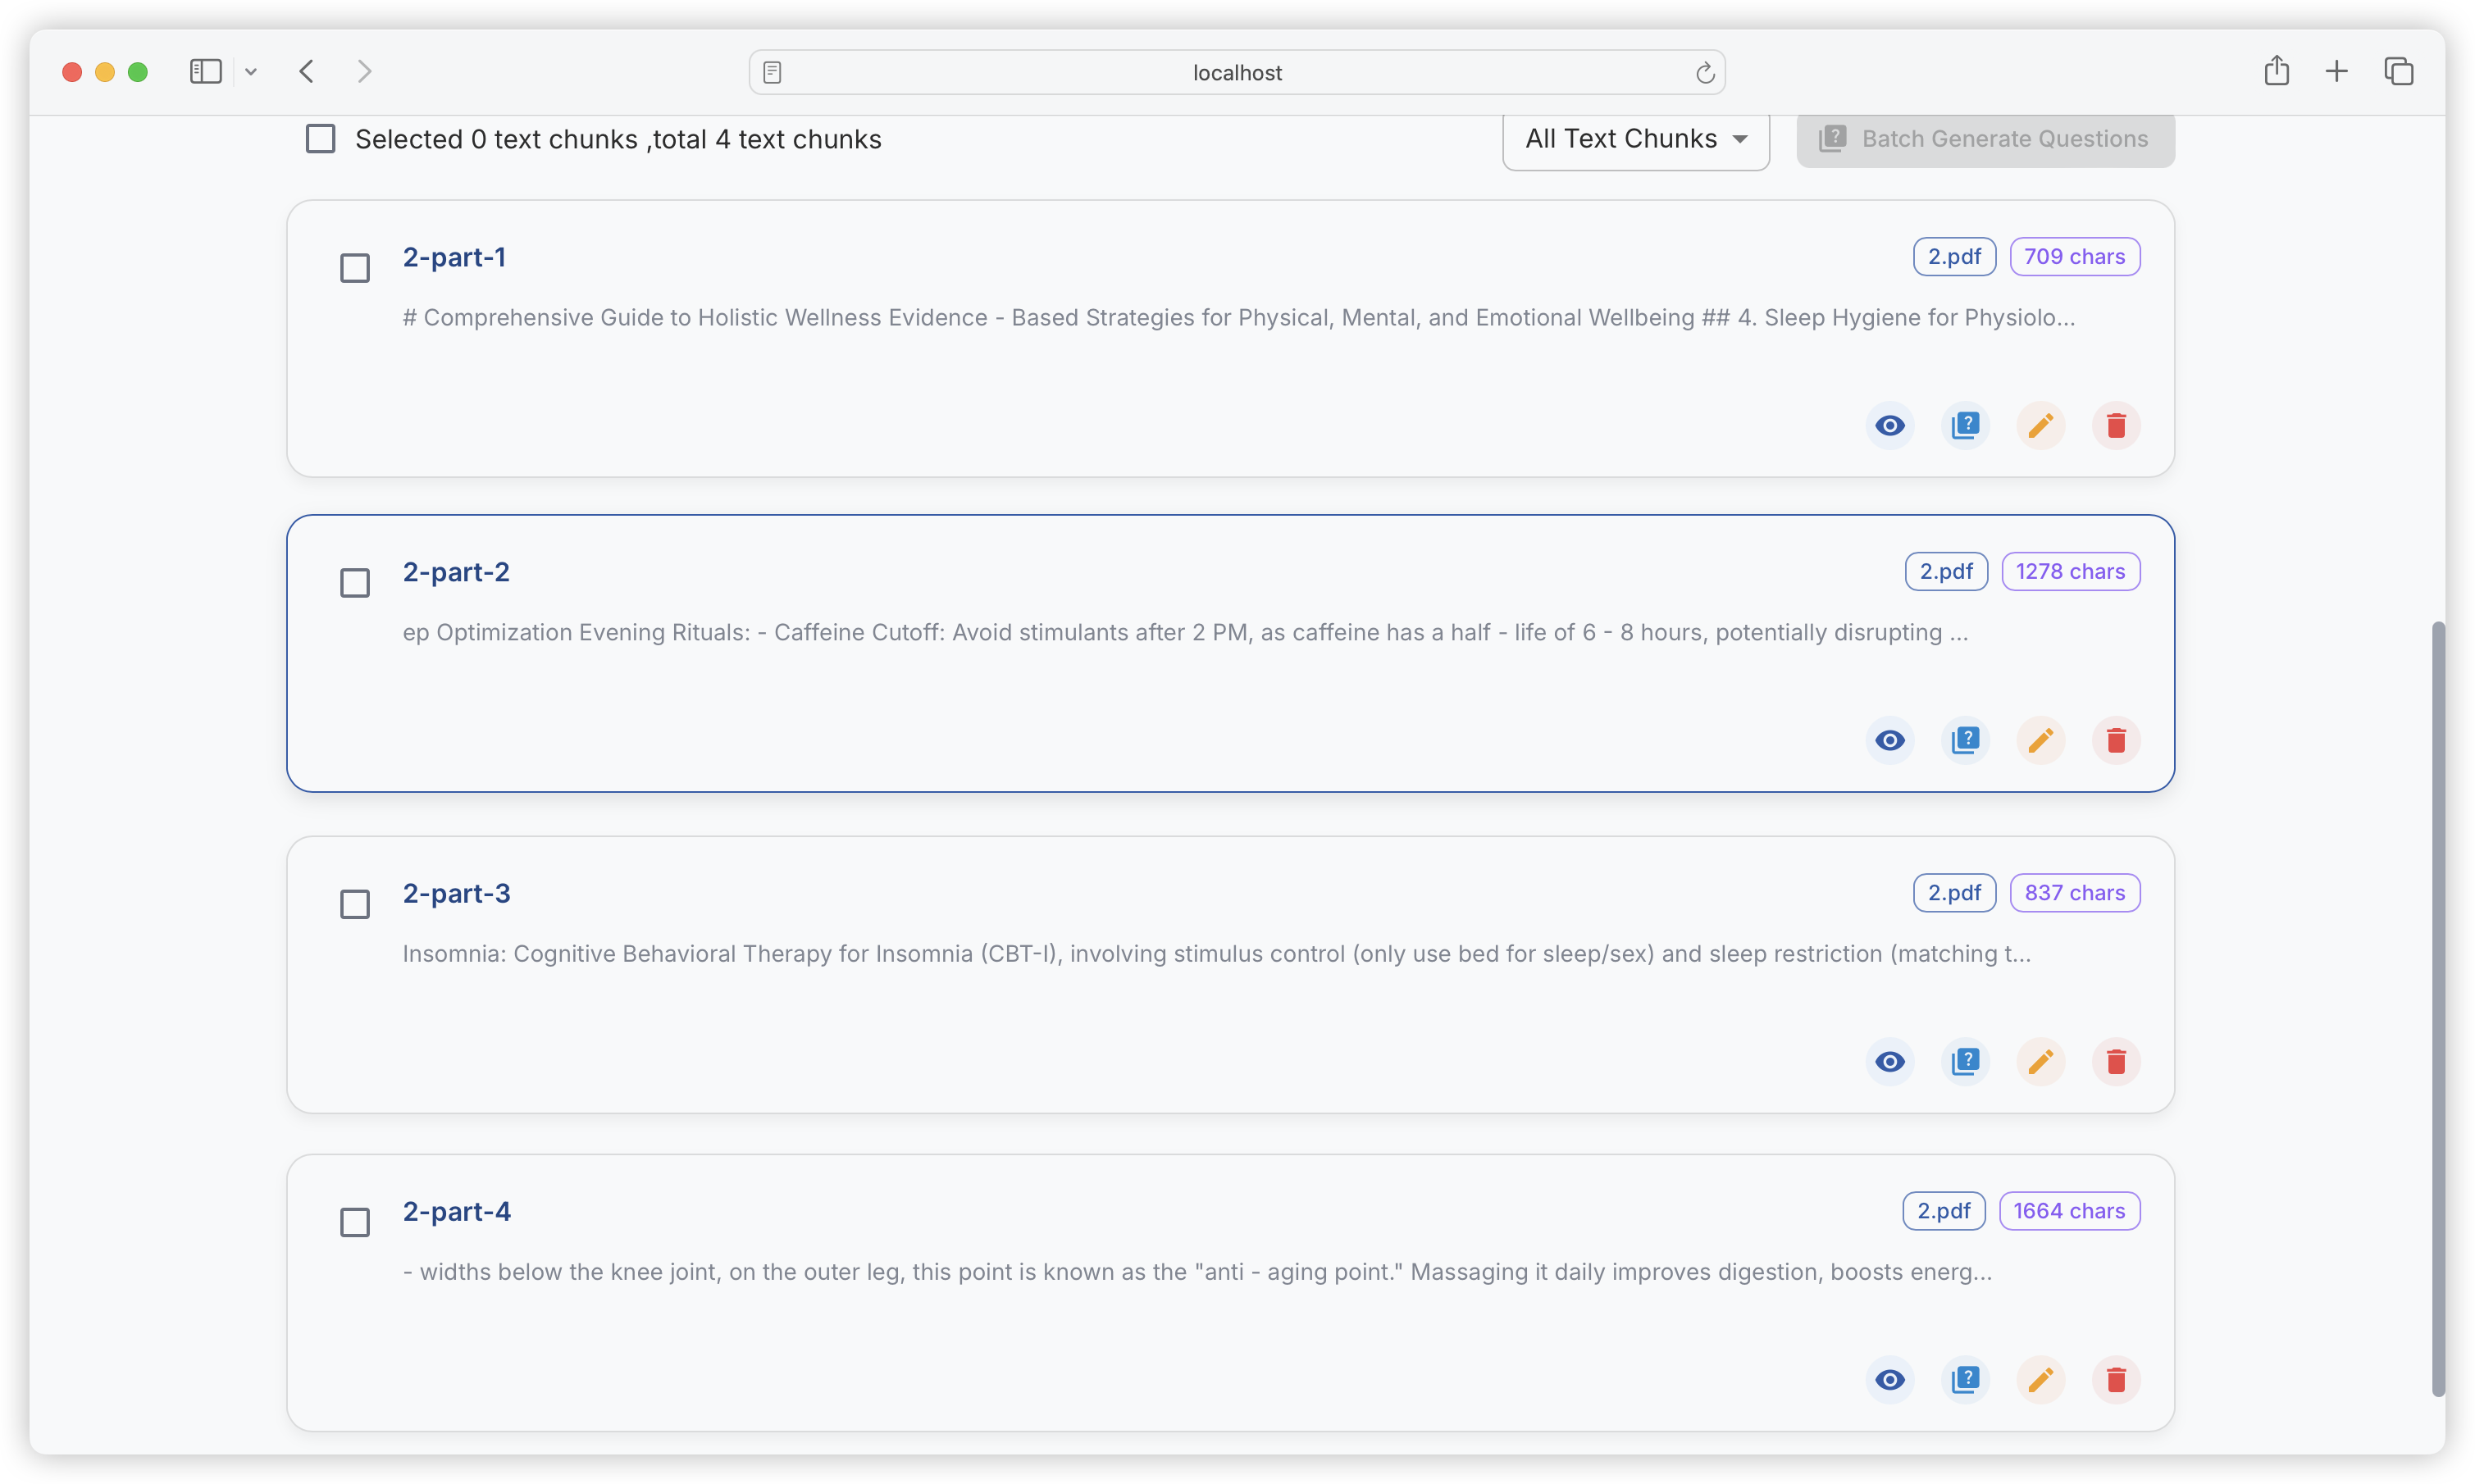Click the 2.pdf tag on 2-part-4
This screenshot has width=2475, height=1484.
pos(1943,1211)
